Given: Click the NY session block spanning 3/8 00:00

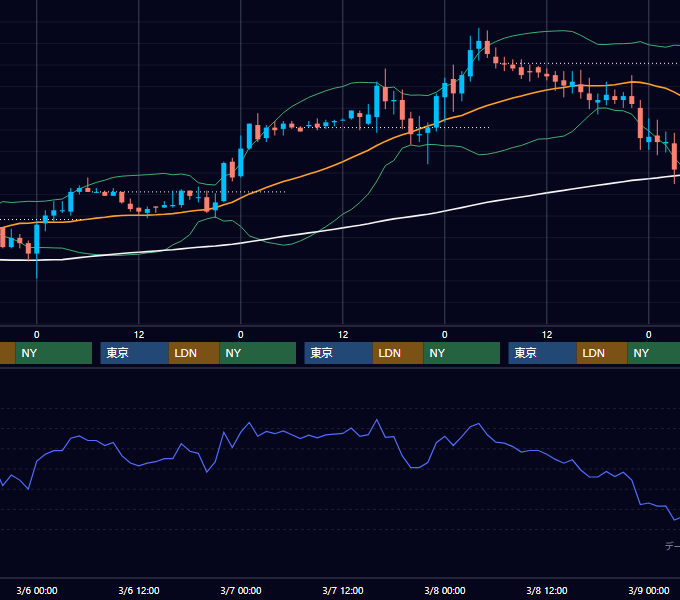Looking at the screenshot, I should tap(462, 353).
